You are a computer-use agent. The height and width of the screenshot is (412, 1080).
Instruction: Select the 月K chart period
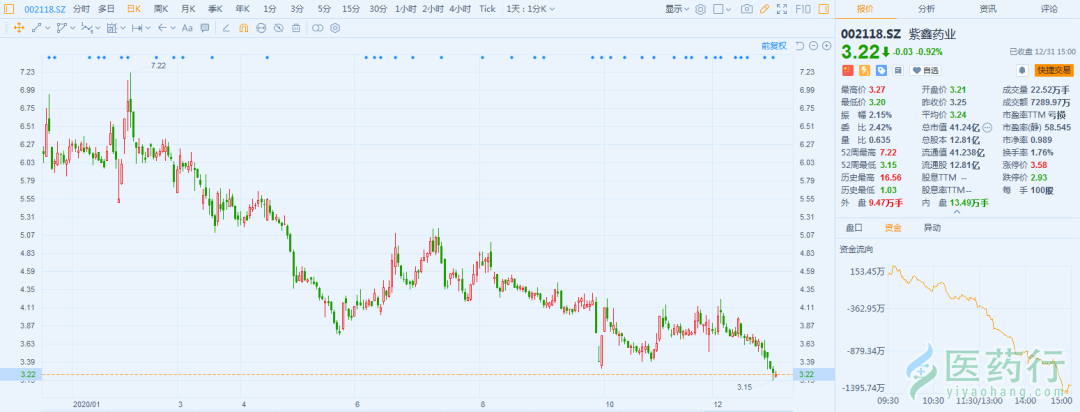coord(188,9)
